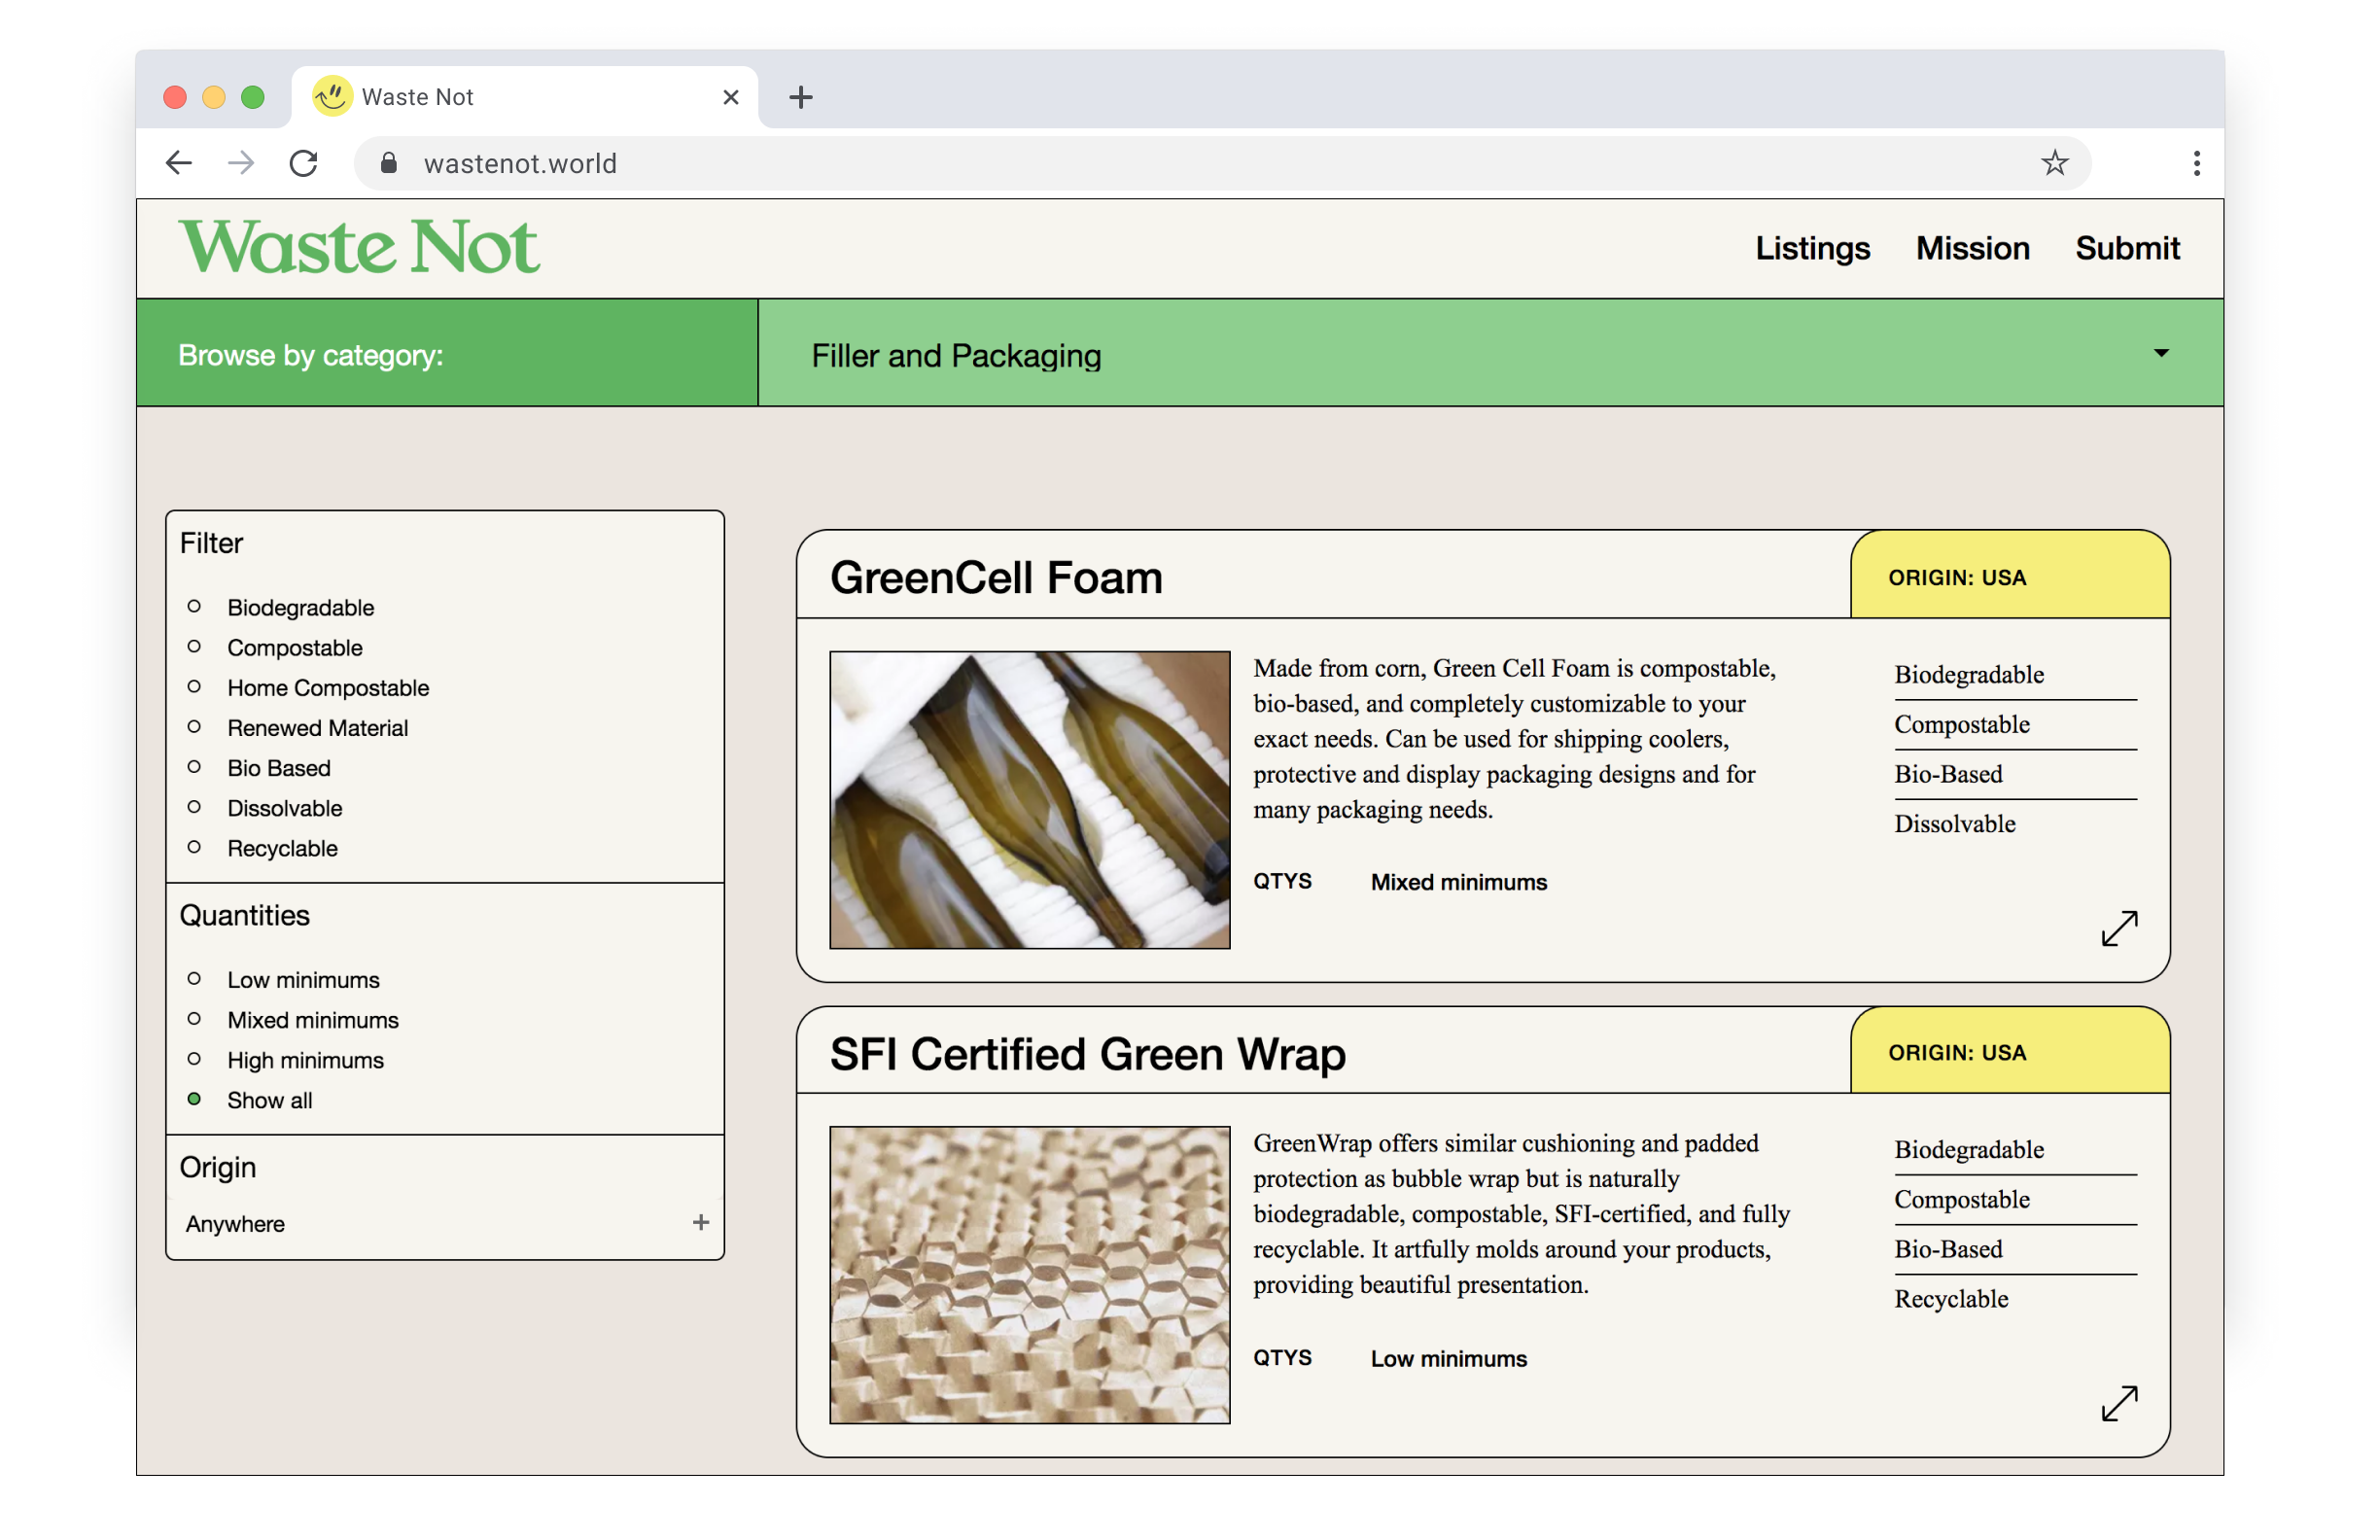Bookmark page with star icon
Image resolution: width=2380 pixels, height=1540 pixels.
tap(2053, 163)
